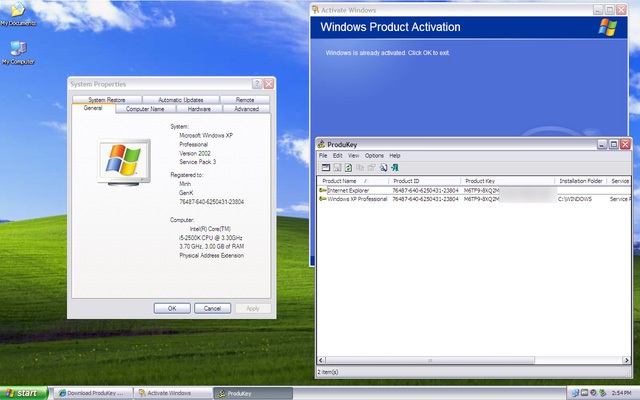
Task: Click the round gray tray icon
Action: coord(593,393)
